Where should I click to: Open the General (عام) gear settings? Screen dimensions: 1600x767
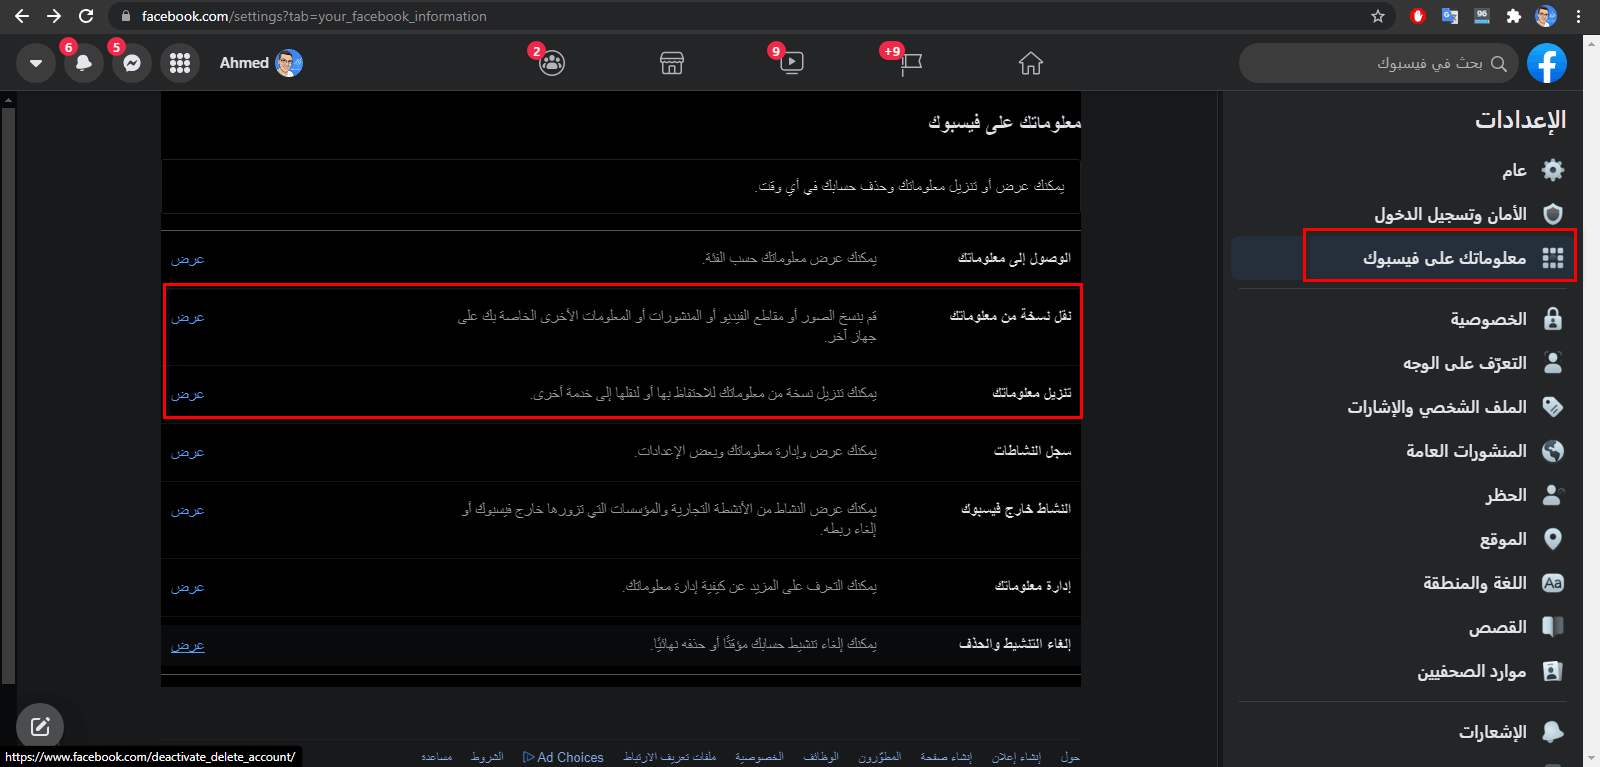point(1553,170)
